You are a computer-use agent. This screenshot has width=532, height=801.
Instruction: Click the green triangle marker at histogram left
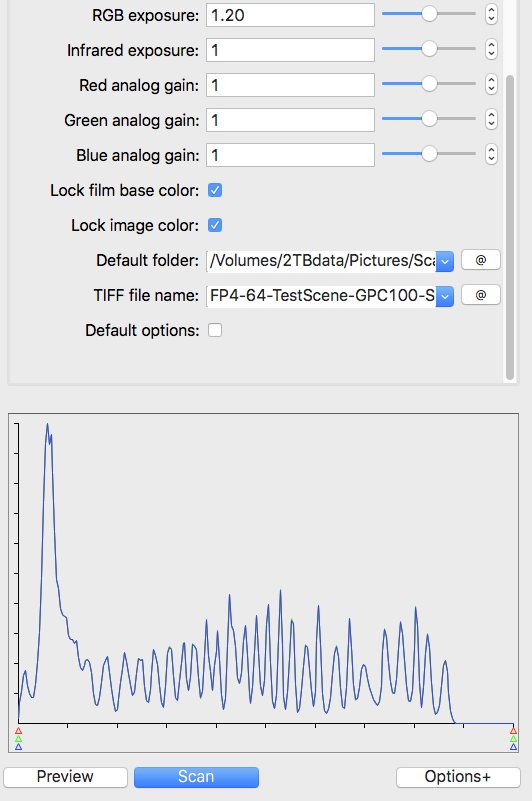[18, 739]
